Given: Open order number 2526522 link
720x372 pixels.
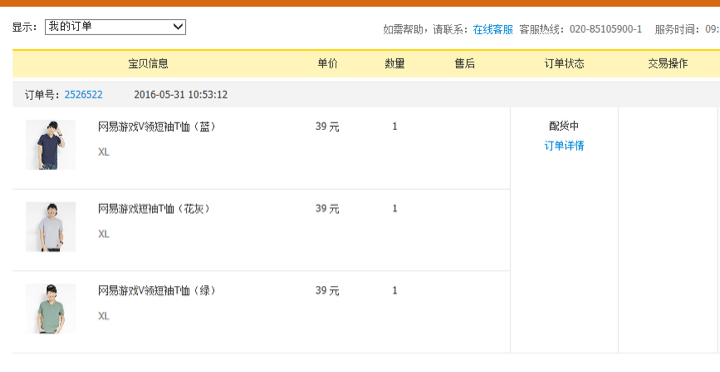Looking at the screenshot, I should tap(84, 95).
